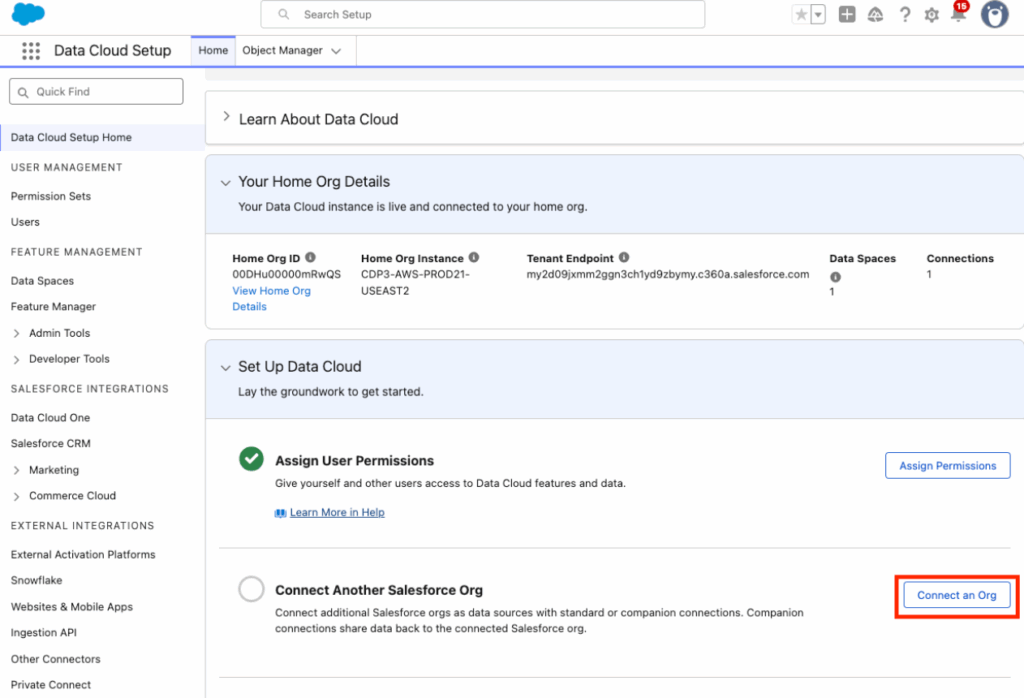Open Global Actions plus icon

[848, 15]
